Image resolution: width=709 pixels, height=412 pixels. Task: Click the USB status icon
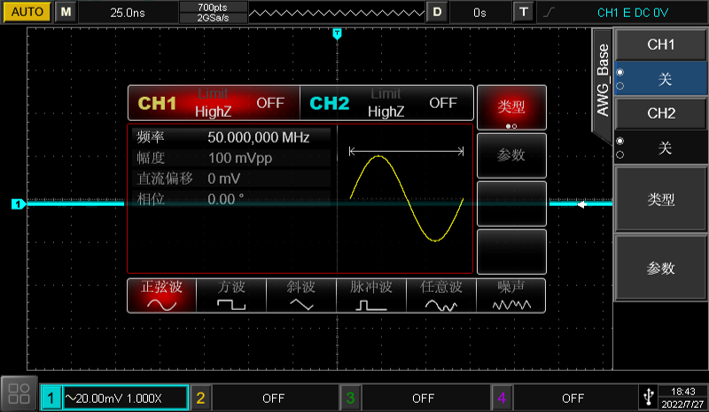(x=647, y=397)
